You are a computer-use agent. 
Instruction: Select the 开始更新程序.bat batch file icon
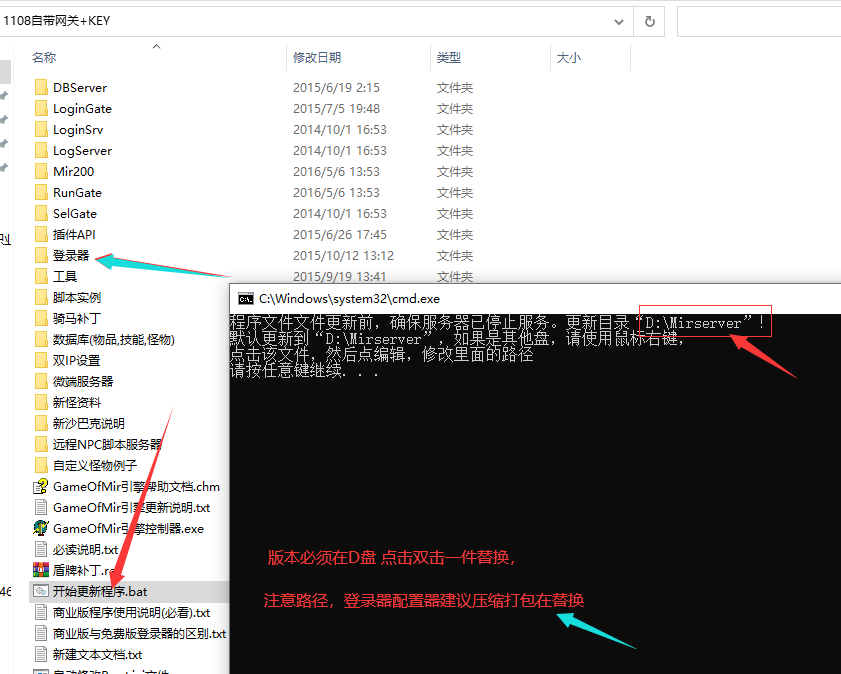point(41,591)
